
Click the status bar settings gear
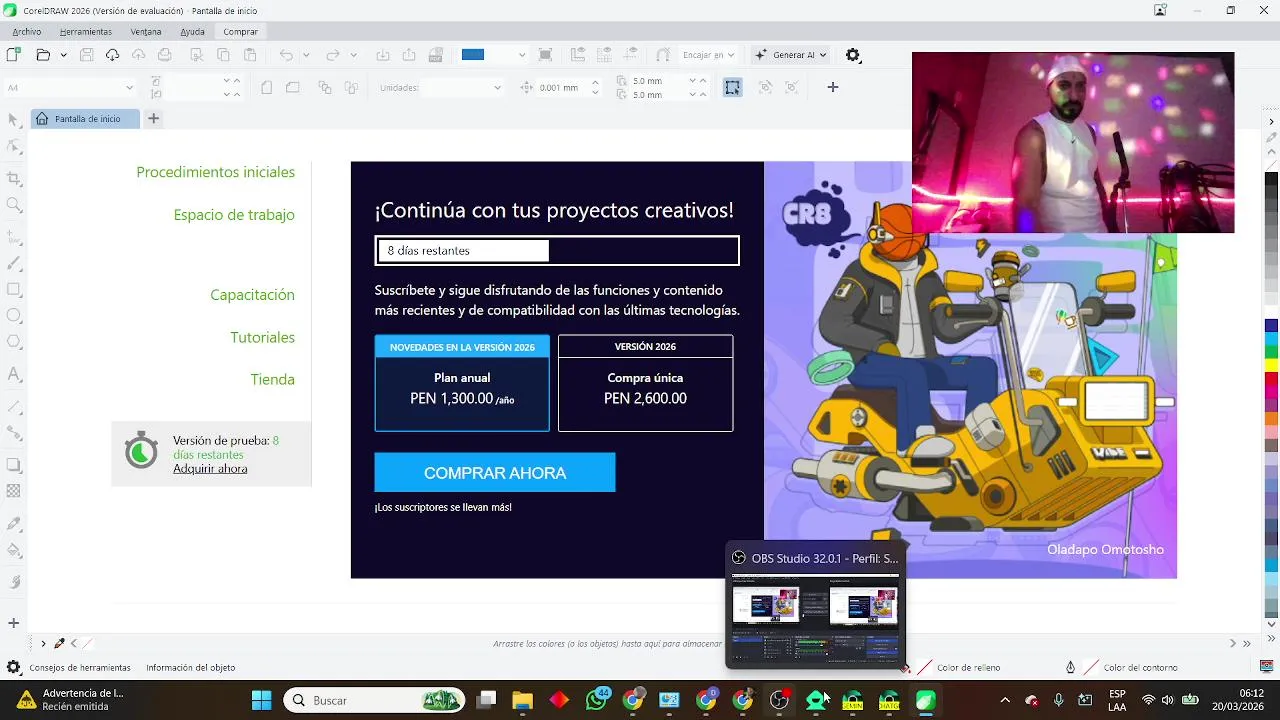pos(13,667)
